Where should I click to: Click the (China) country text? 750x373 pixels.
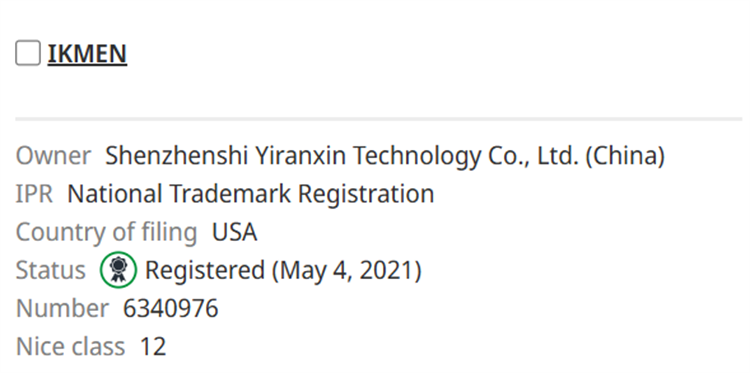click(x=625, y=155)
